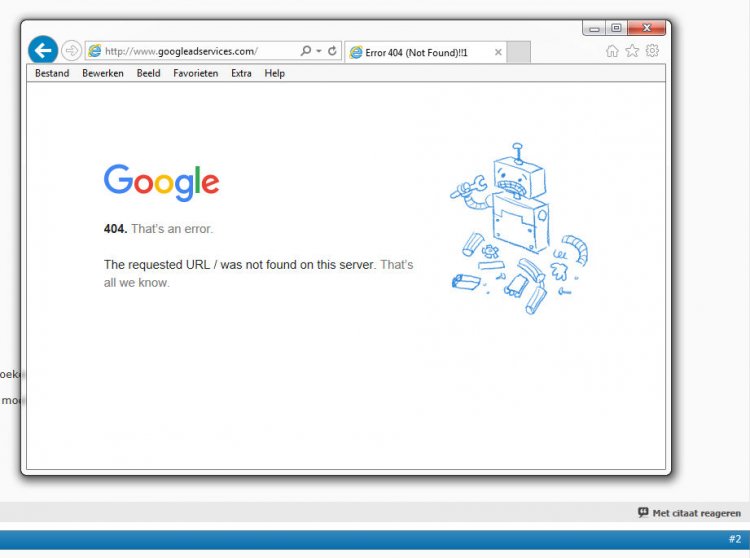This screenshot has width=750, height=558.
Task: Click the blue Back arrow button
Action: (x=43, y=50)
